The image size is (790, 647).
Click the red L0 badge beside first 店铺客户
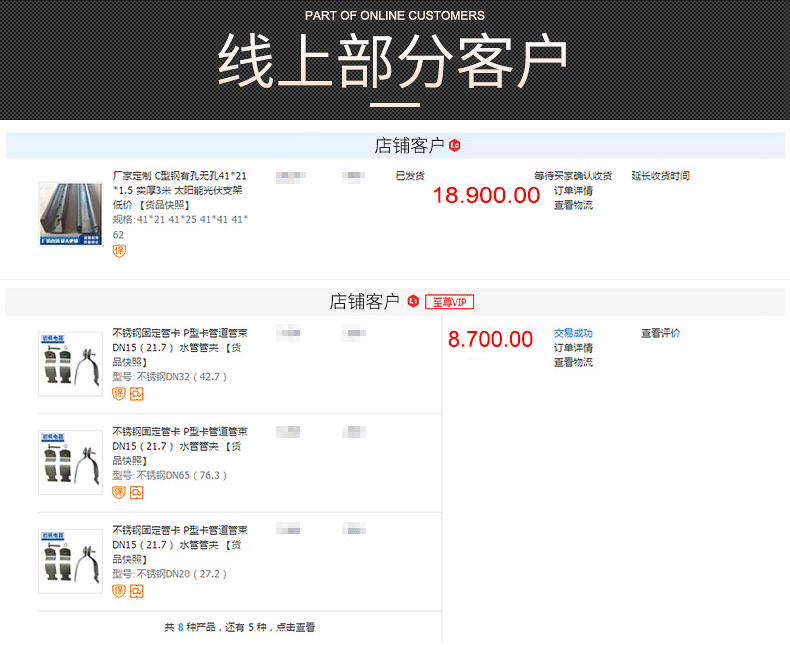(x=454, y=146)
